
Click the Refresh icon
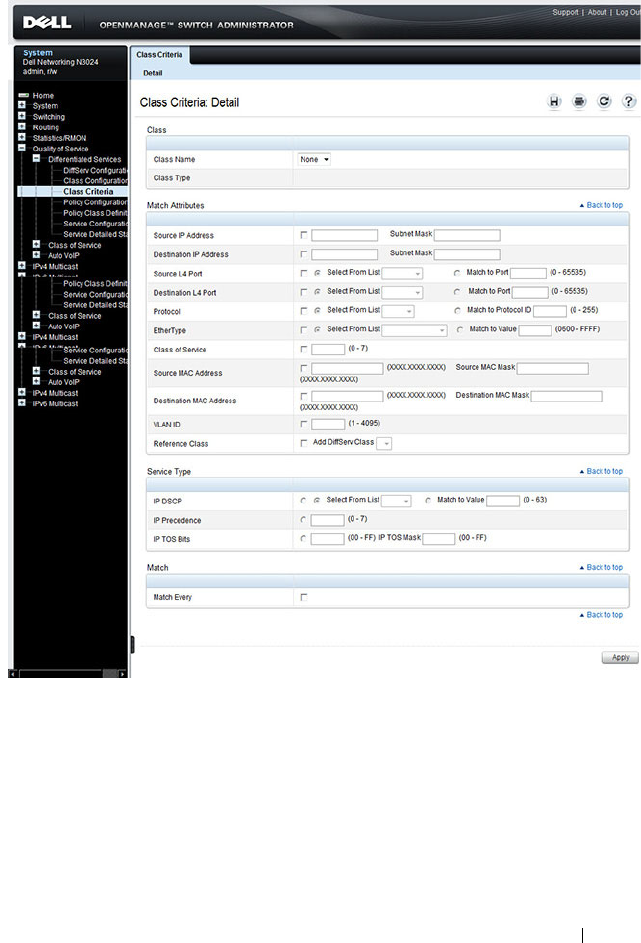click(604, 102)
